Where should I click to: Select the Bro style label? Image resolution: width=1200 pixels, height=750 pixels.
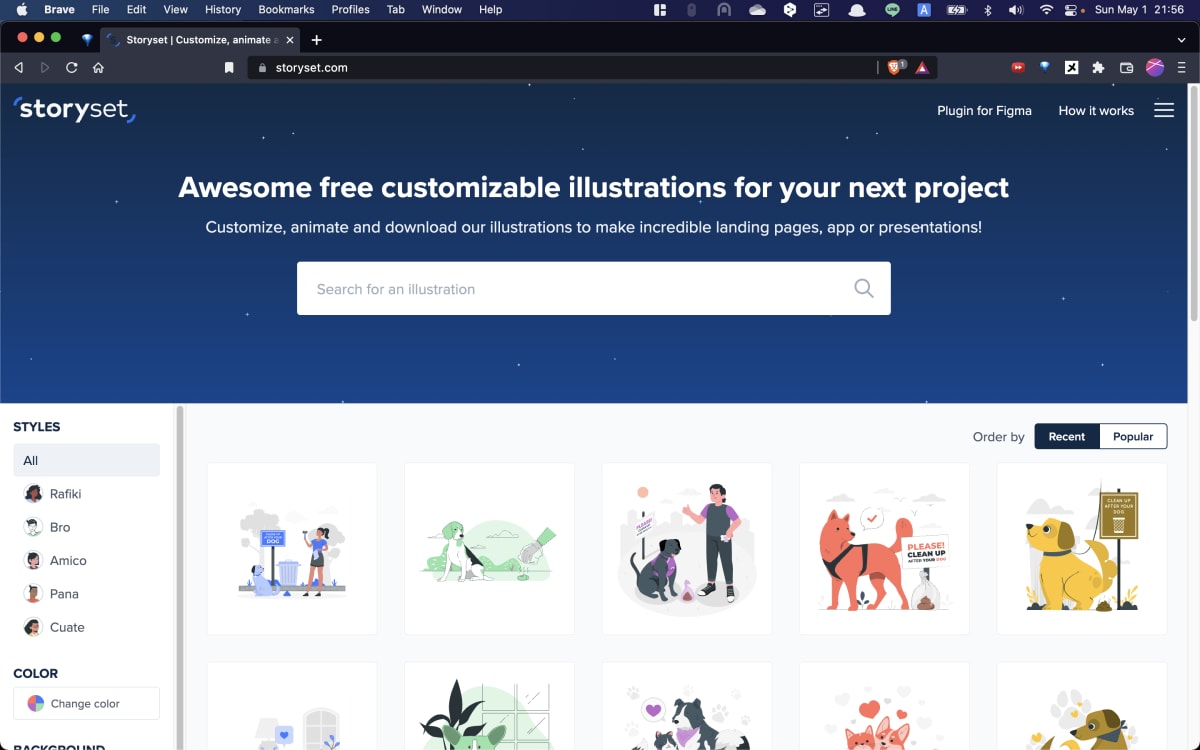(x=60, y=527)
